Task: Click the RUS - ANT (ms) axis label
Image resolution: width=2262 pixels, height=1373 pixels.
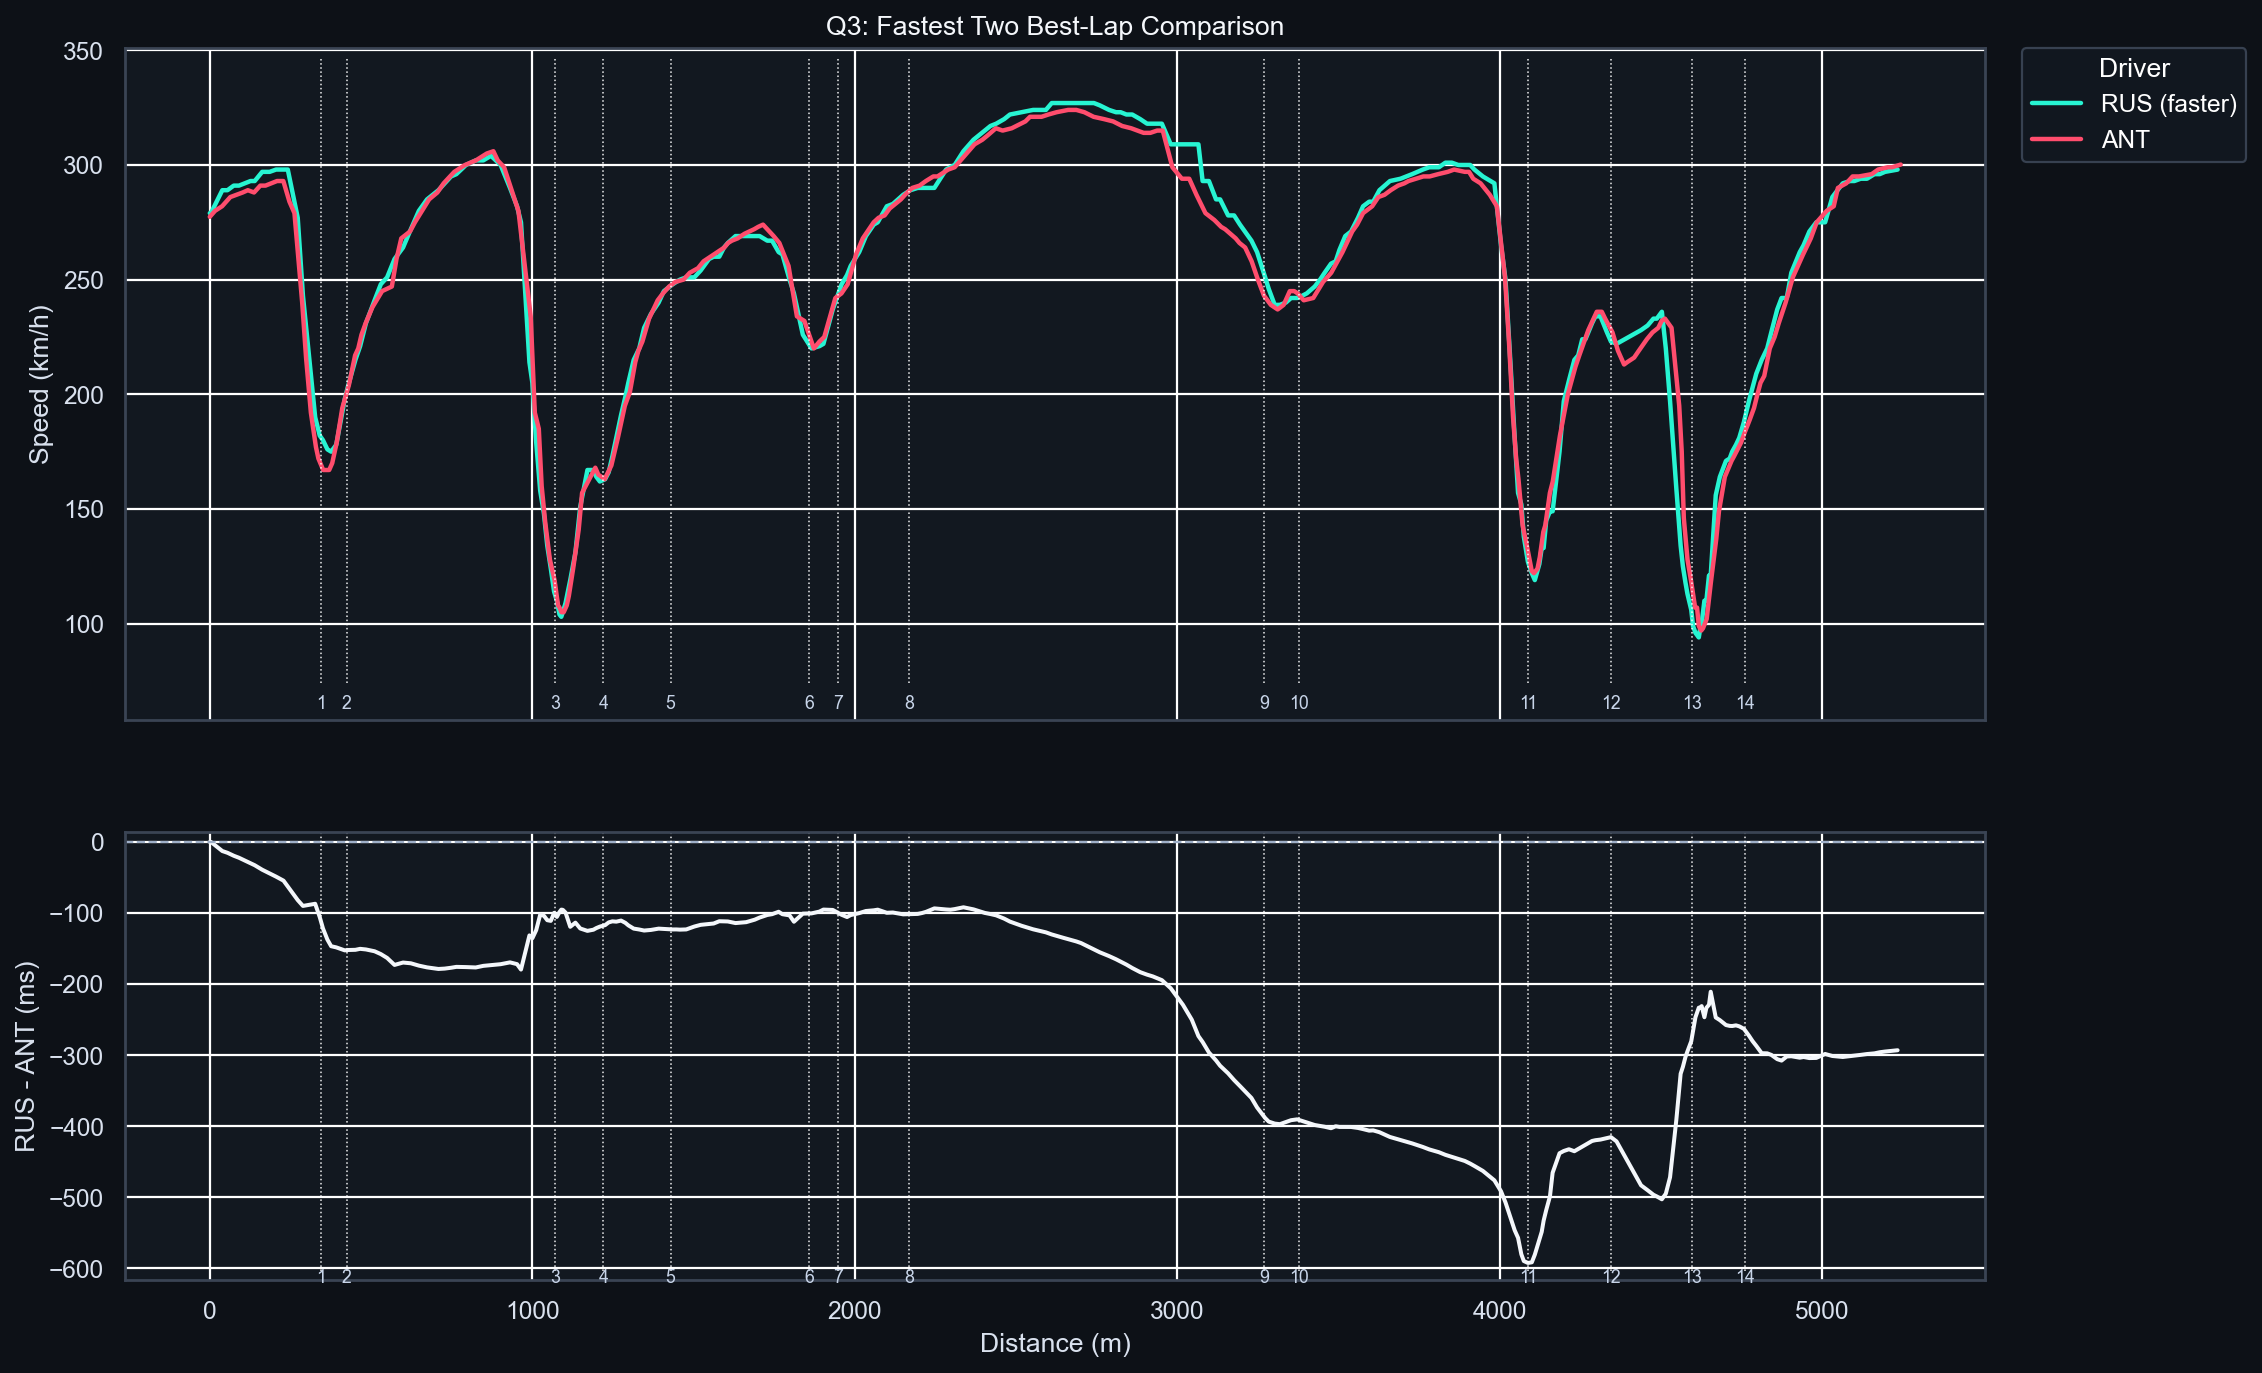Action: tap(26, 1056)
